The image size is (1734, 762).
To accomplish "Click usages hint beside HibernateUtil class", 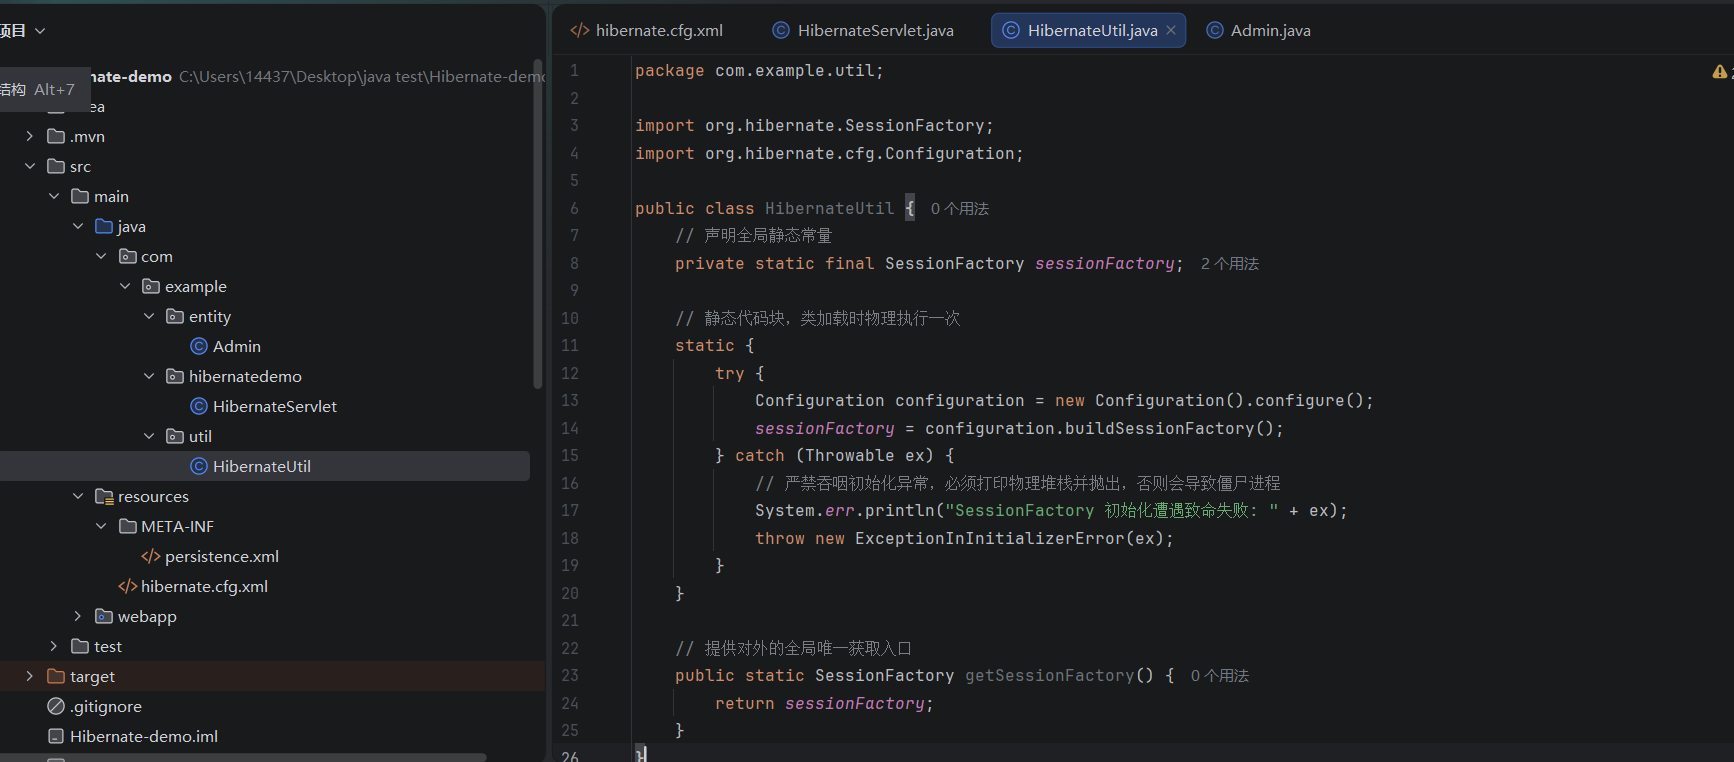I will click(x=959, y=208).
